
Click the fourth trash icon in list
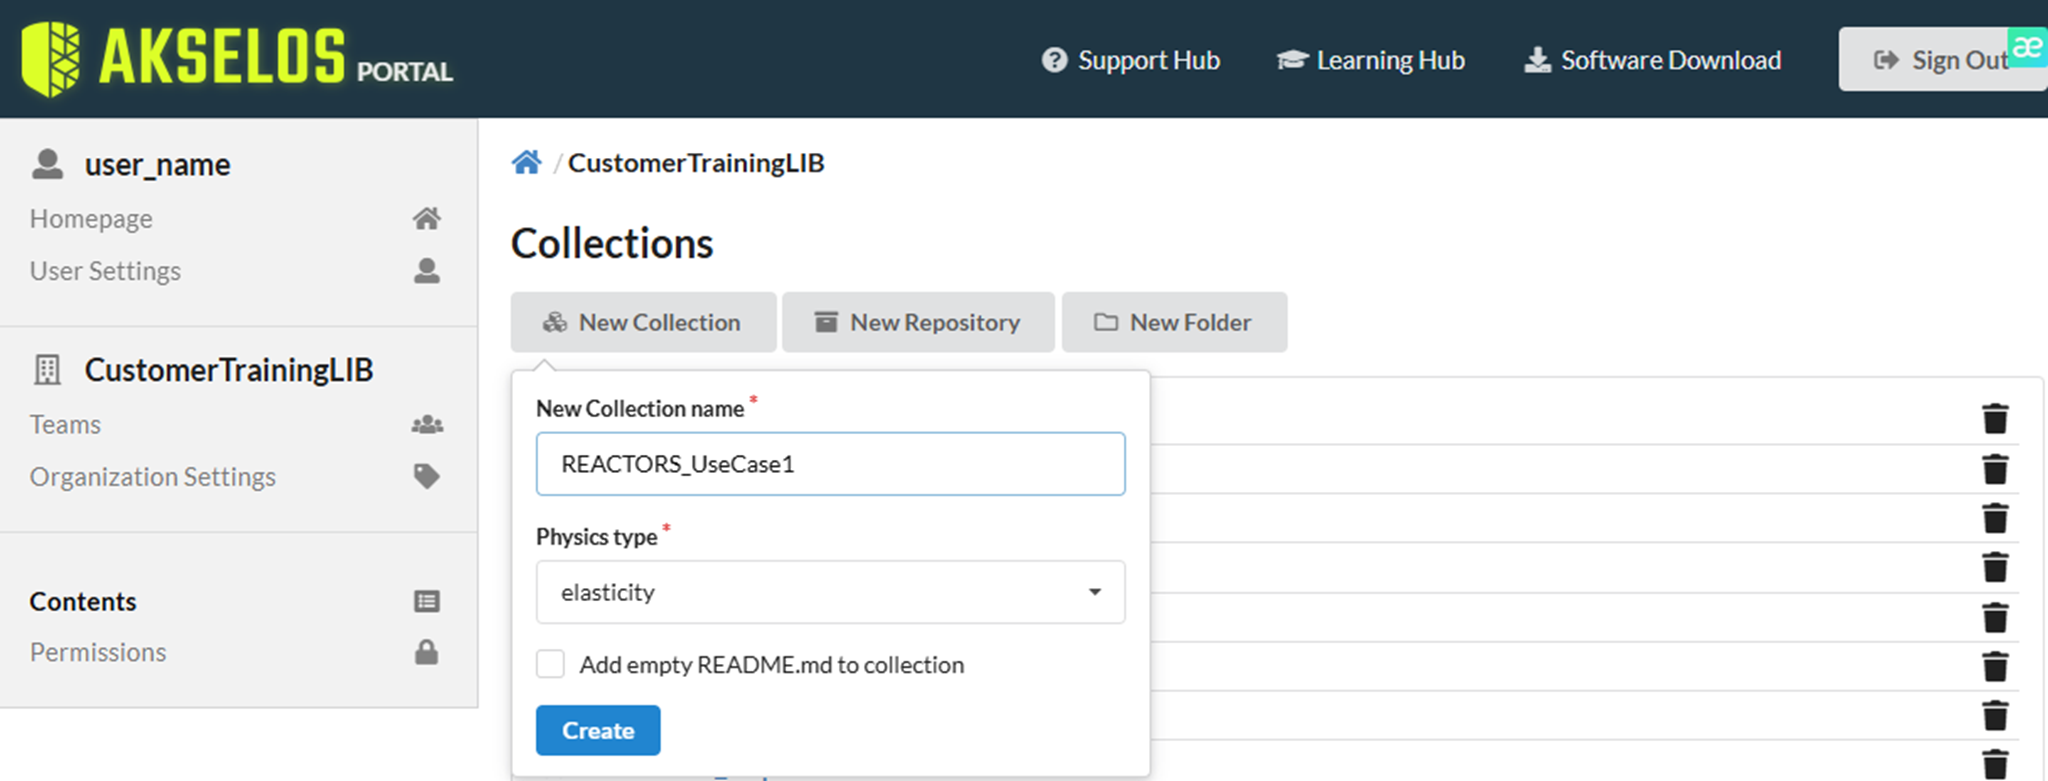[x=1995, y=567]
